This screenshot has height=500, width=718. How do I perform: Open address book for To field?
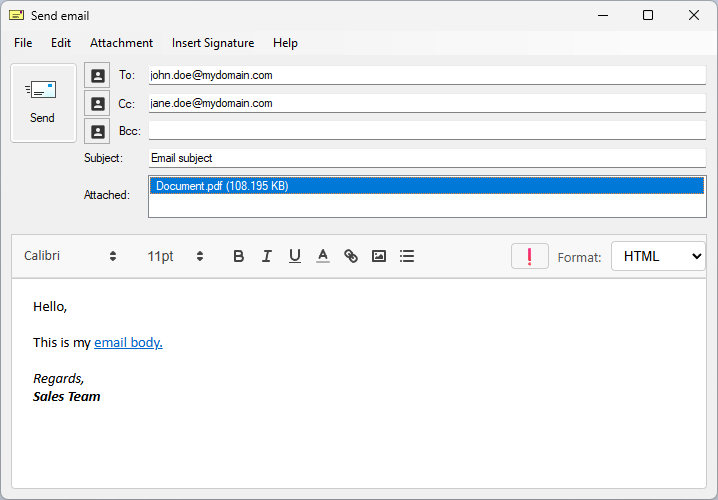[97, 75]
